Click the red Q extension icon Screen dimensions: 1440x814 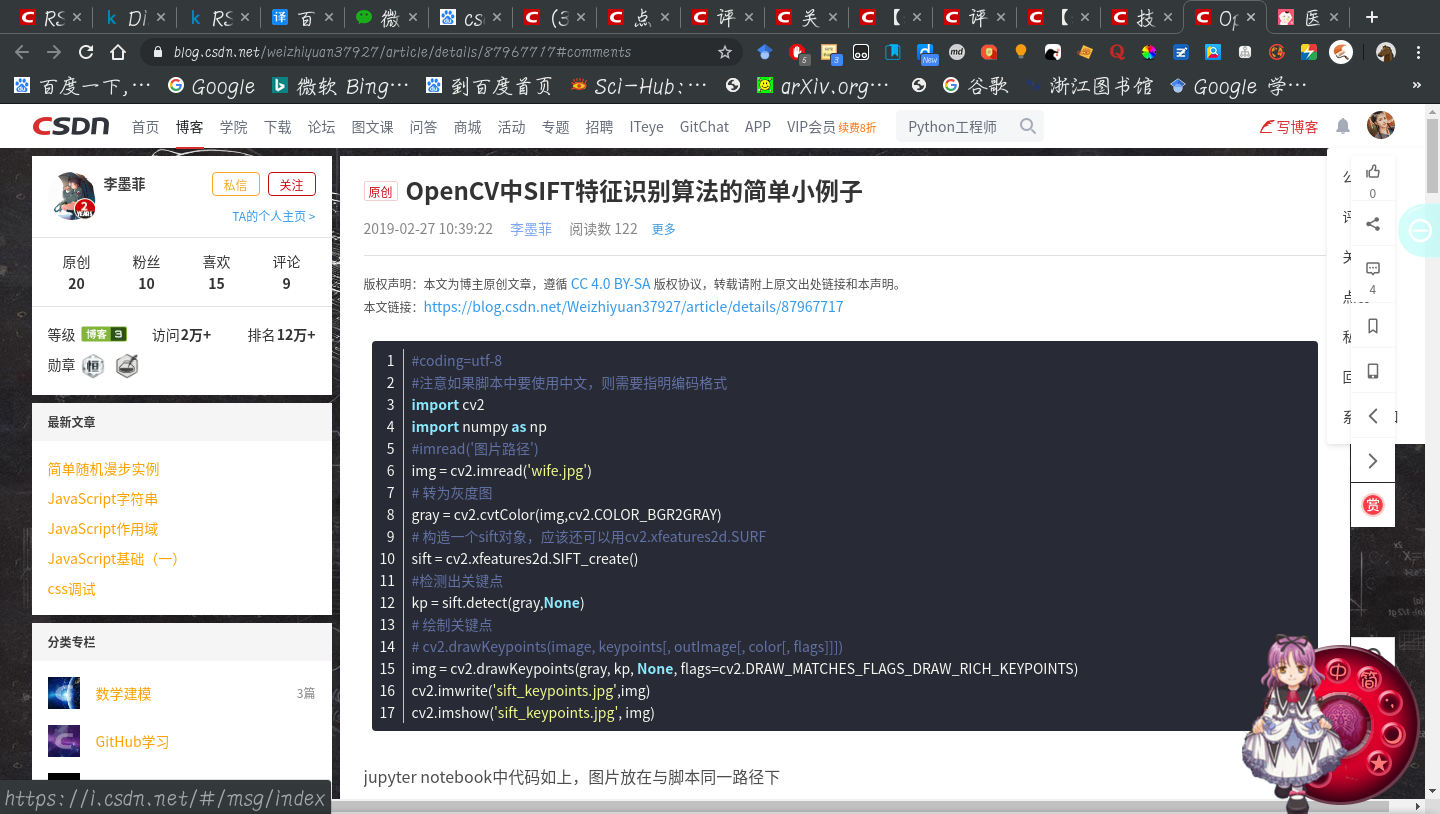[x=1117, y=52]
